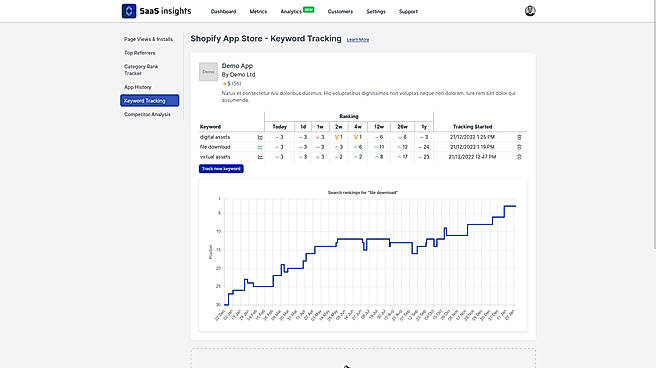
Task: Click the Demo App thumbnail
Action: 208,72
